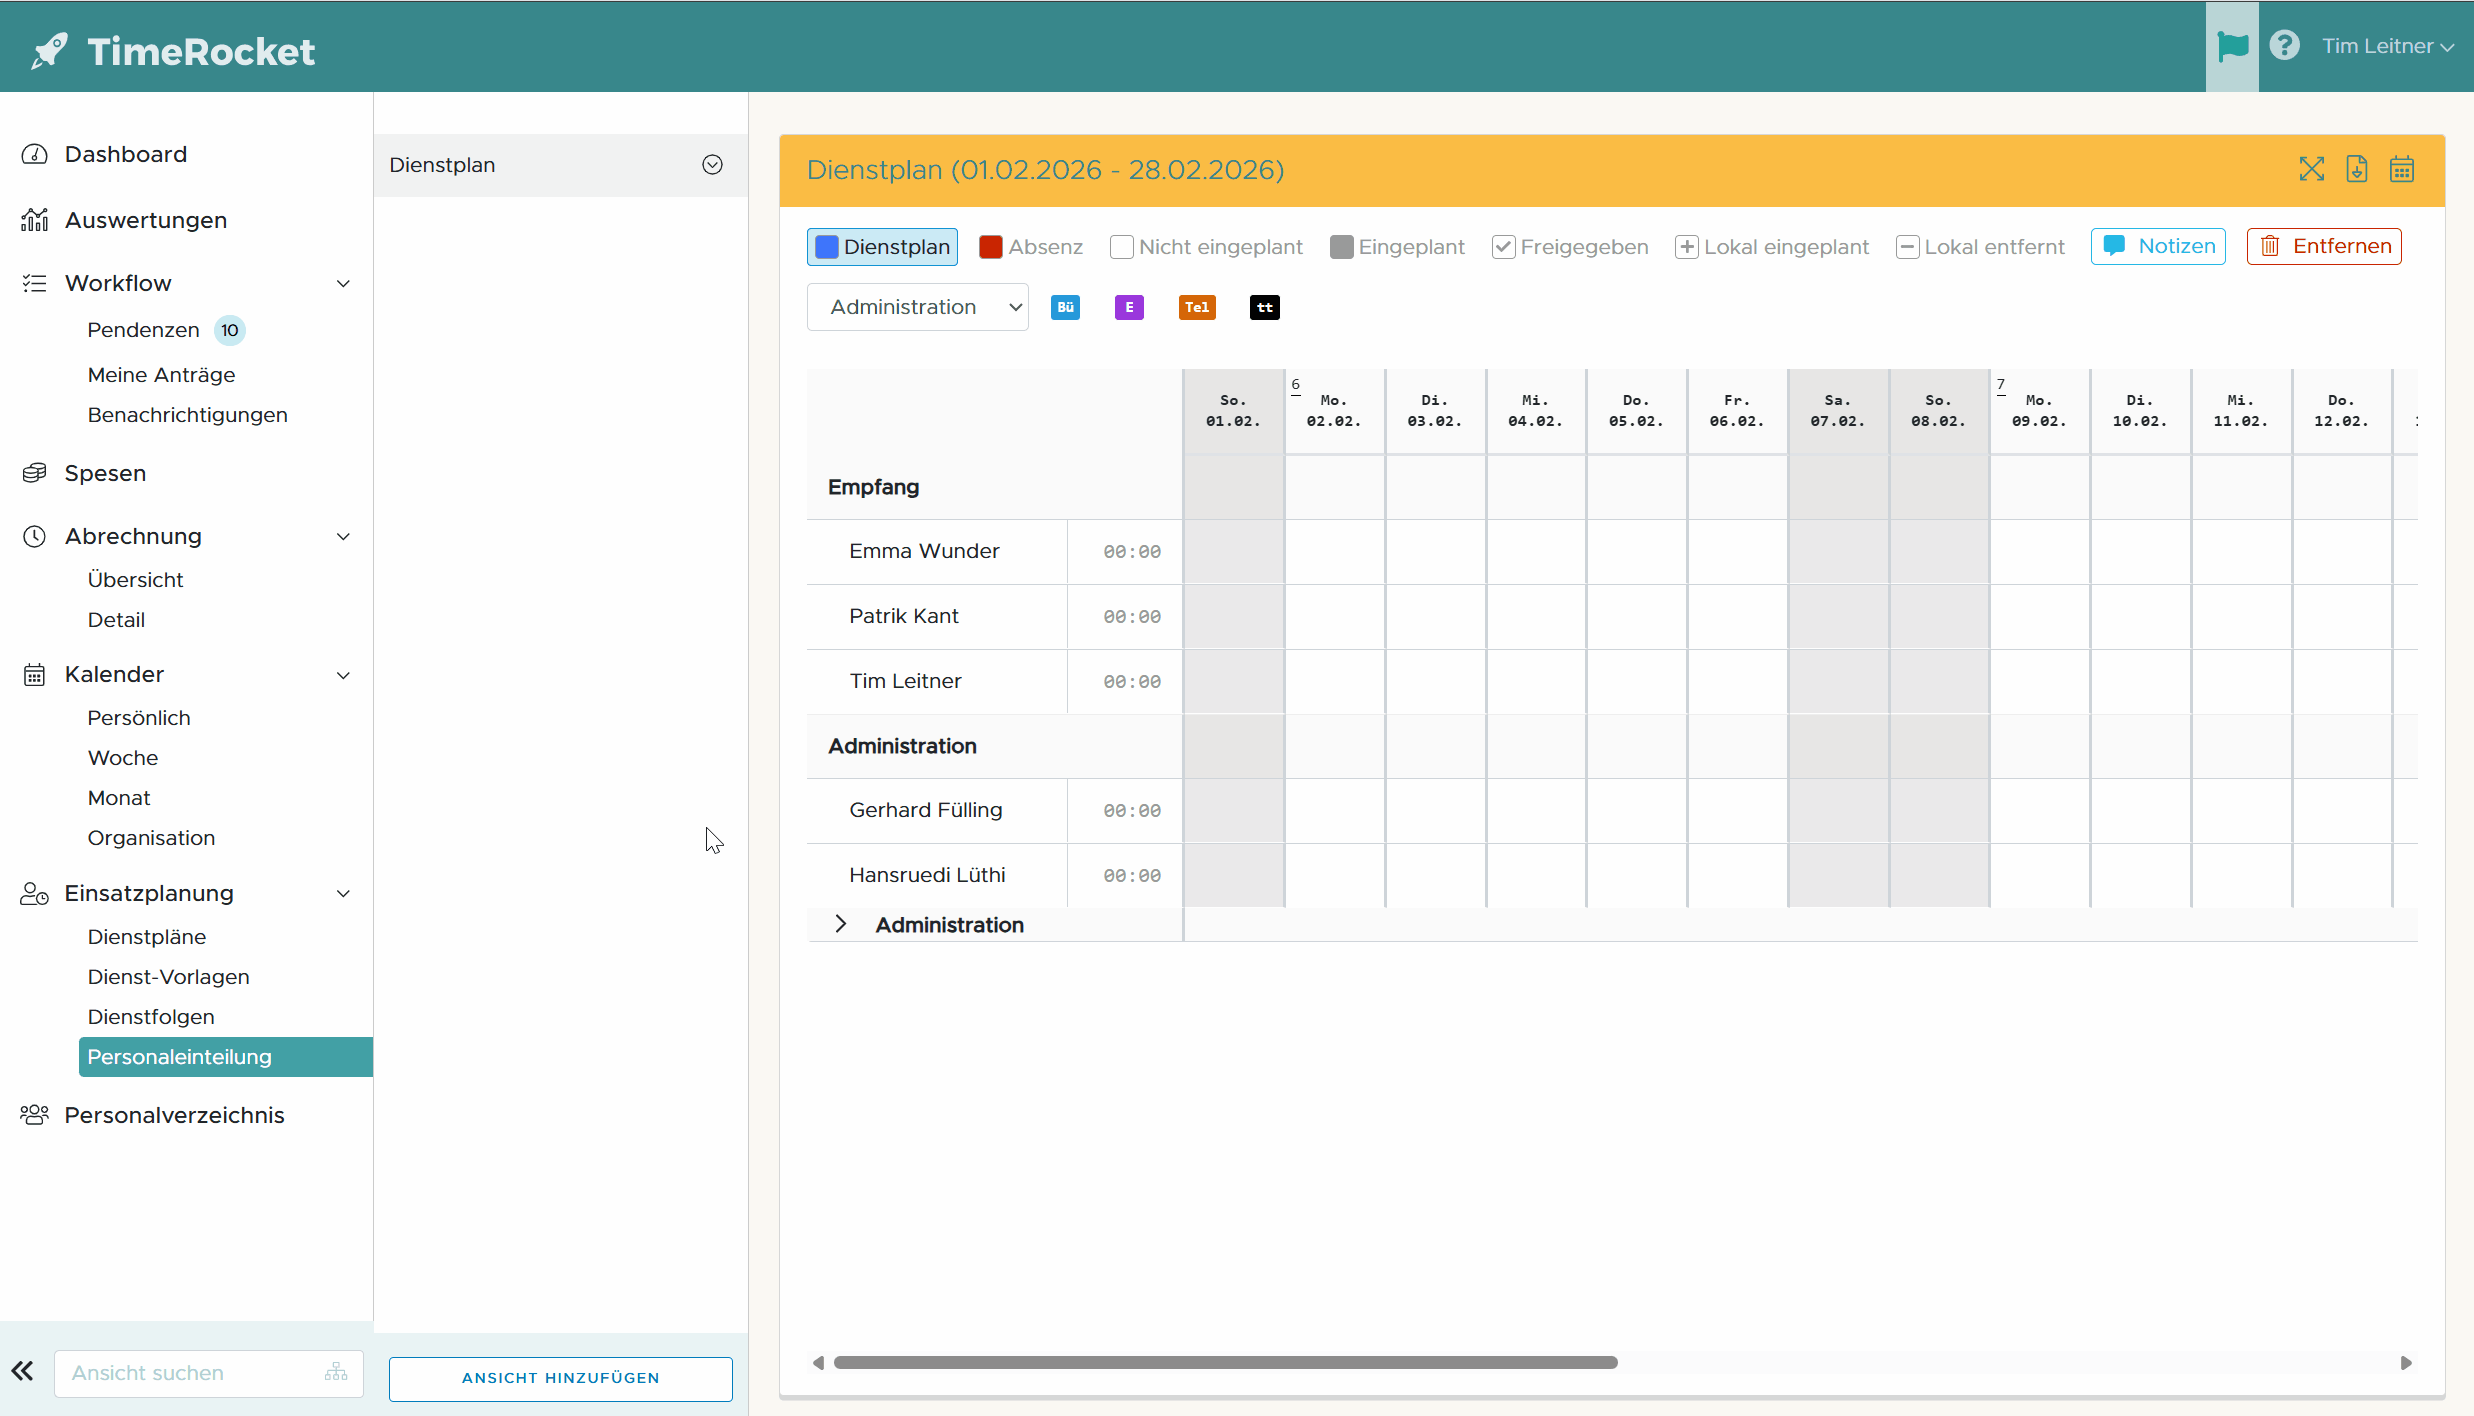Click the Notizen button
This screenshot has height=1416, width=2474.
click(x=2158, y=246)
